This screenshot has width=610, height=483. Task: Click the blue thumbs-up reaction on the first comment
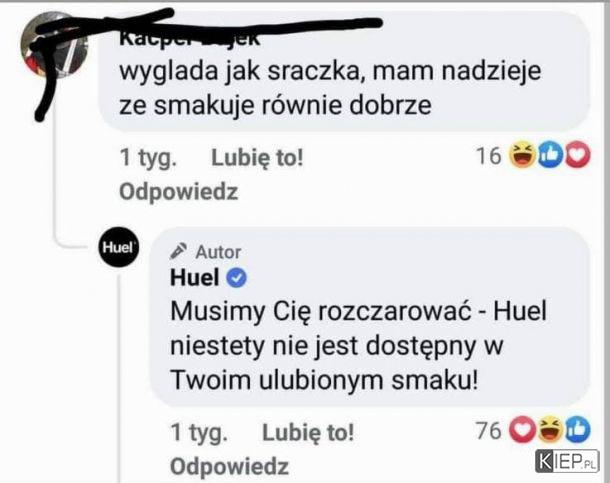click(x=550, y=155)
